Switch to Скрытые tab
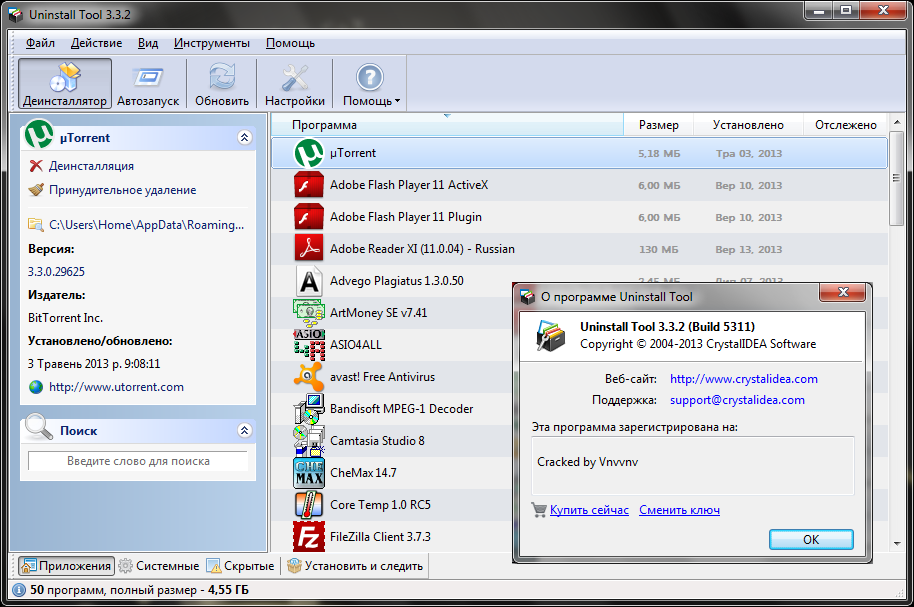 [x=240, y=566]
